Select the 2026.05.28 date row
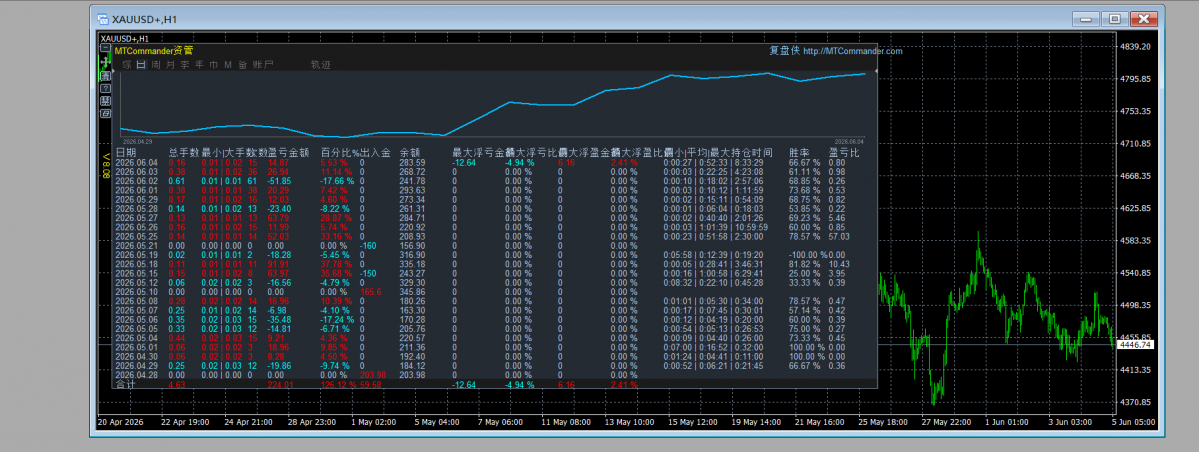This screenshot has width=1199, height=452. [135, 208]
